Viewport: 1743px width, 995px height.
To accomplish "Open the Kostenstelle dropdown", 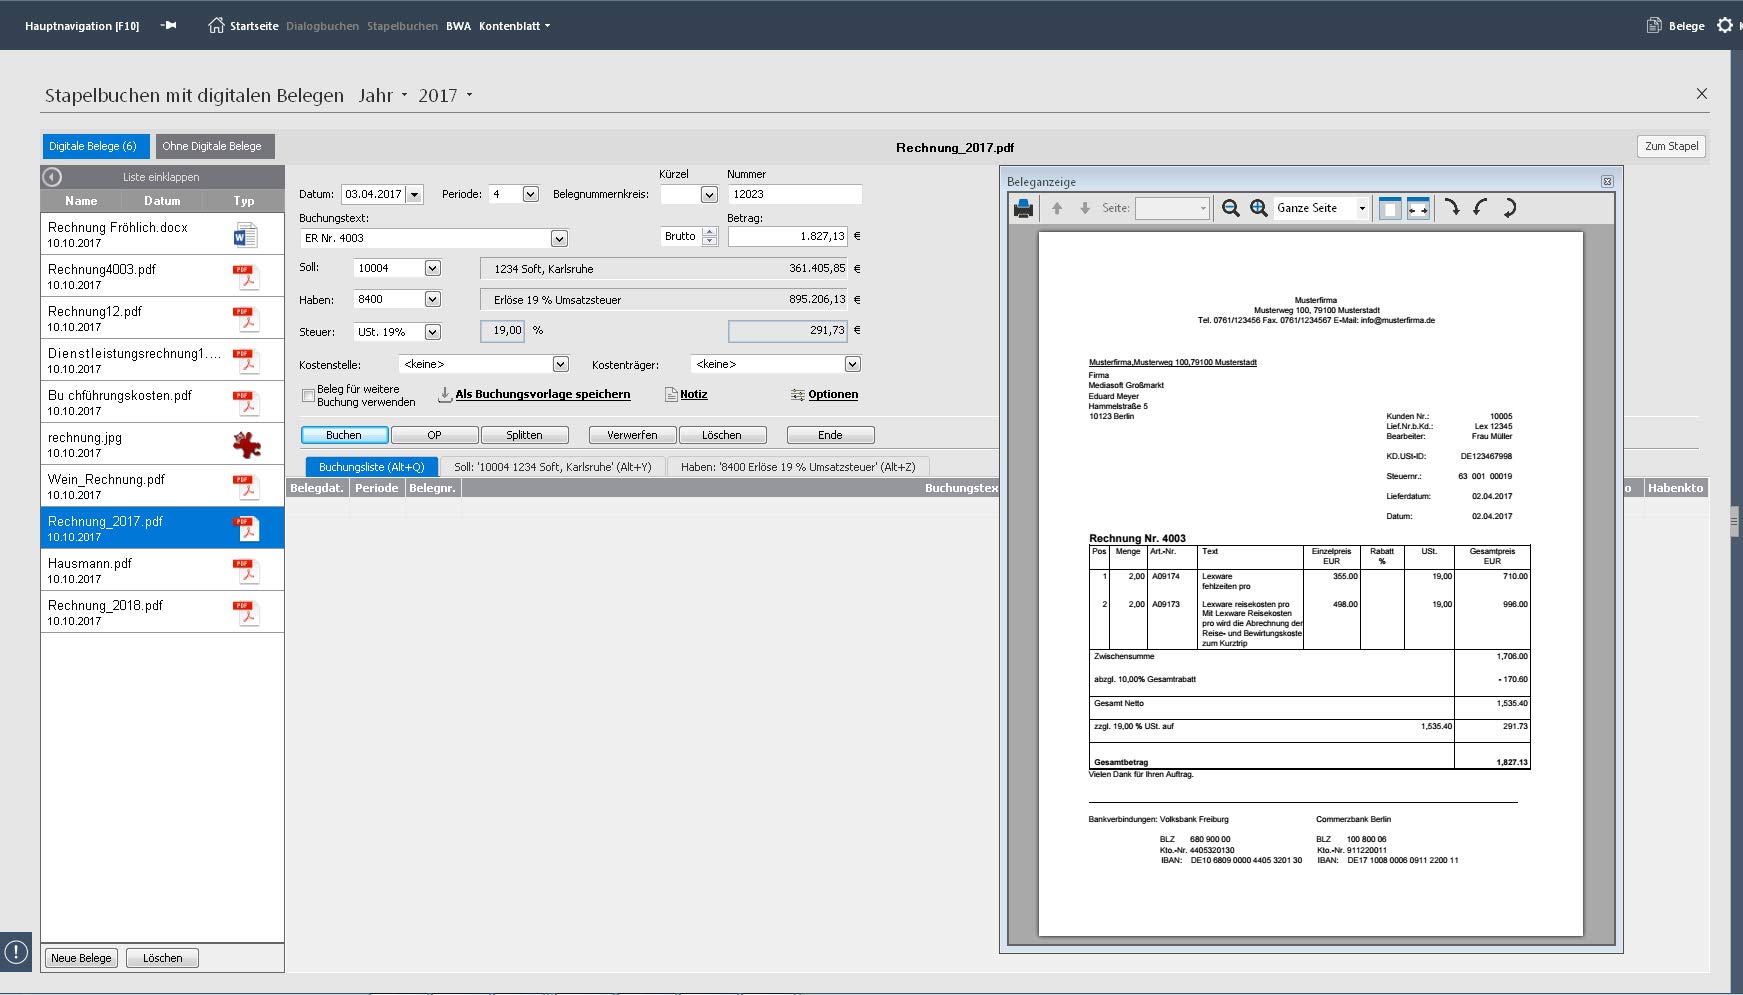I will (560, 364).
